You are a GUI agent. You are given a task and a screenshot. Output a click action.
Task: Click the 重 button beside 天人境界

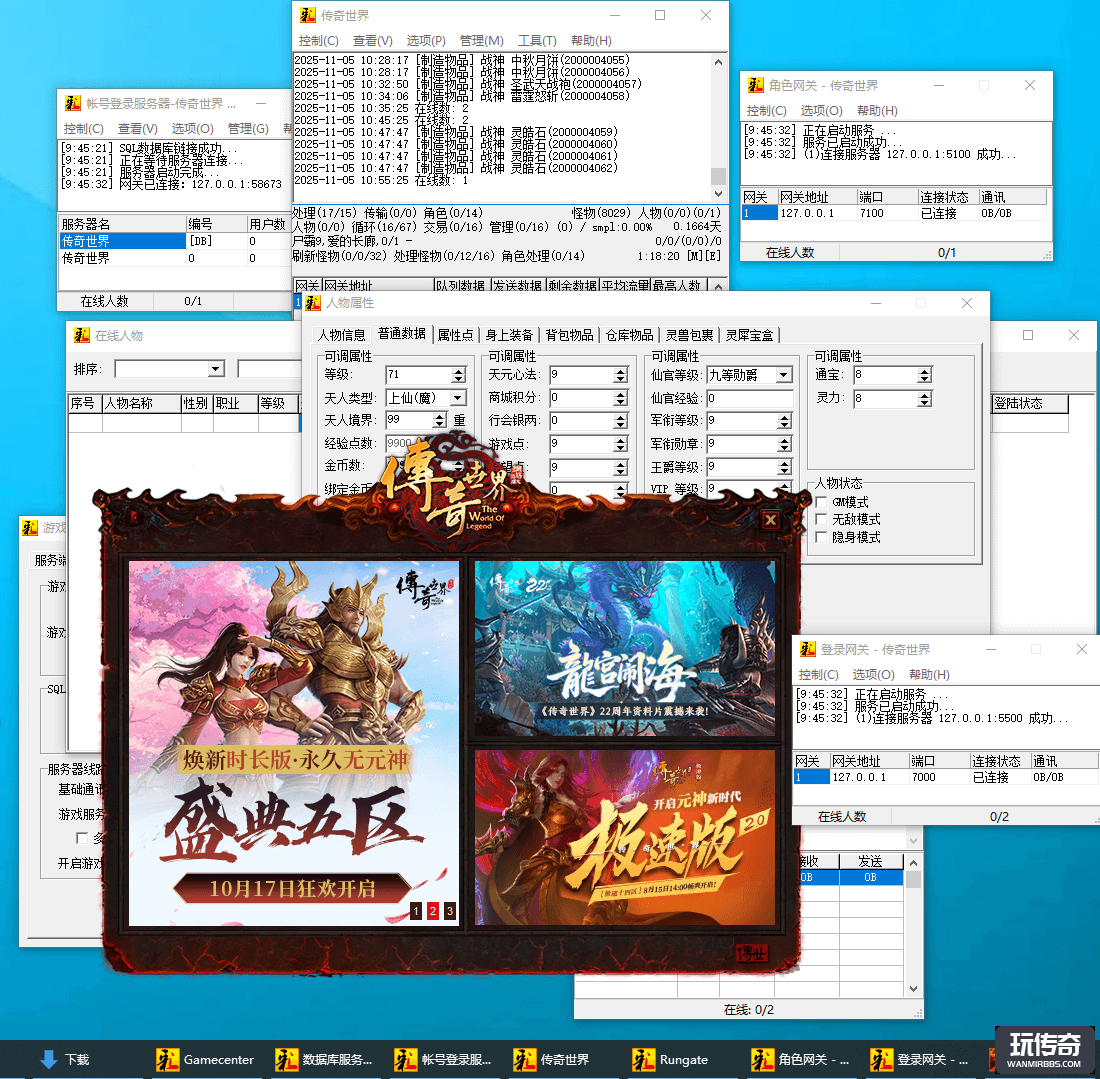(x=459, y=420)
